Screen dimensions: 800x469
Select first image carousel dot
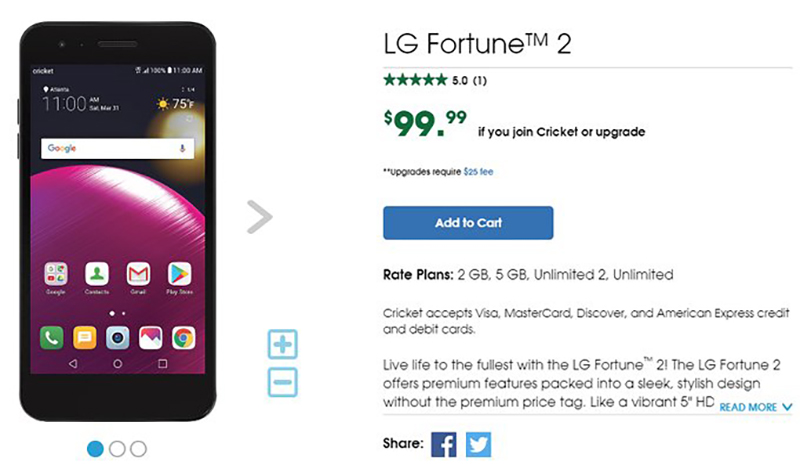pyautogui.click(x=96, y=449)
